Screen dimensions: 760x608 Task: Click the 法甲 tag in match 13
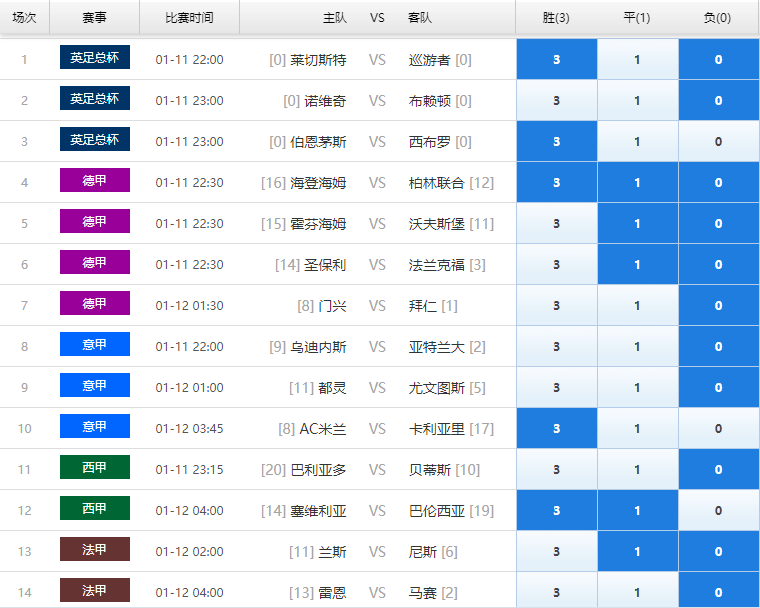[95, 549]
